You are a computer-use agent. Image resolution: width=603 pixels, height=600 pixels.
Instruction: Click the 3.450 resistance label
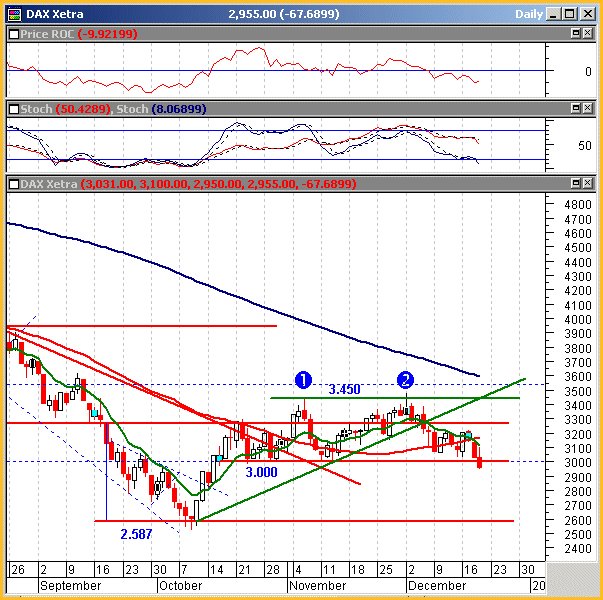click(x=345, y=389)
